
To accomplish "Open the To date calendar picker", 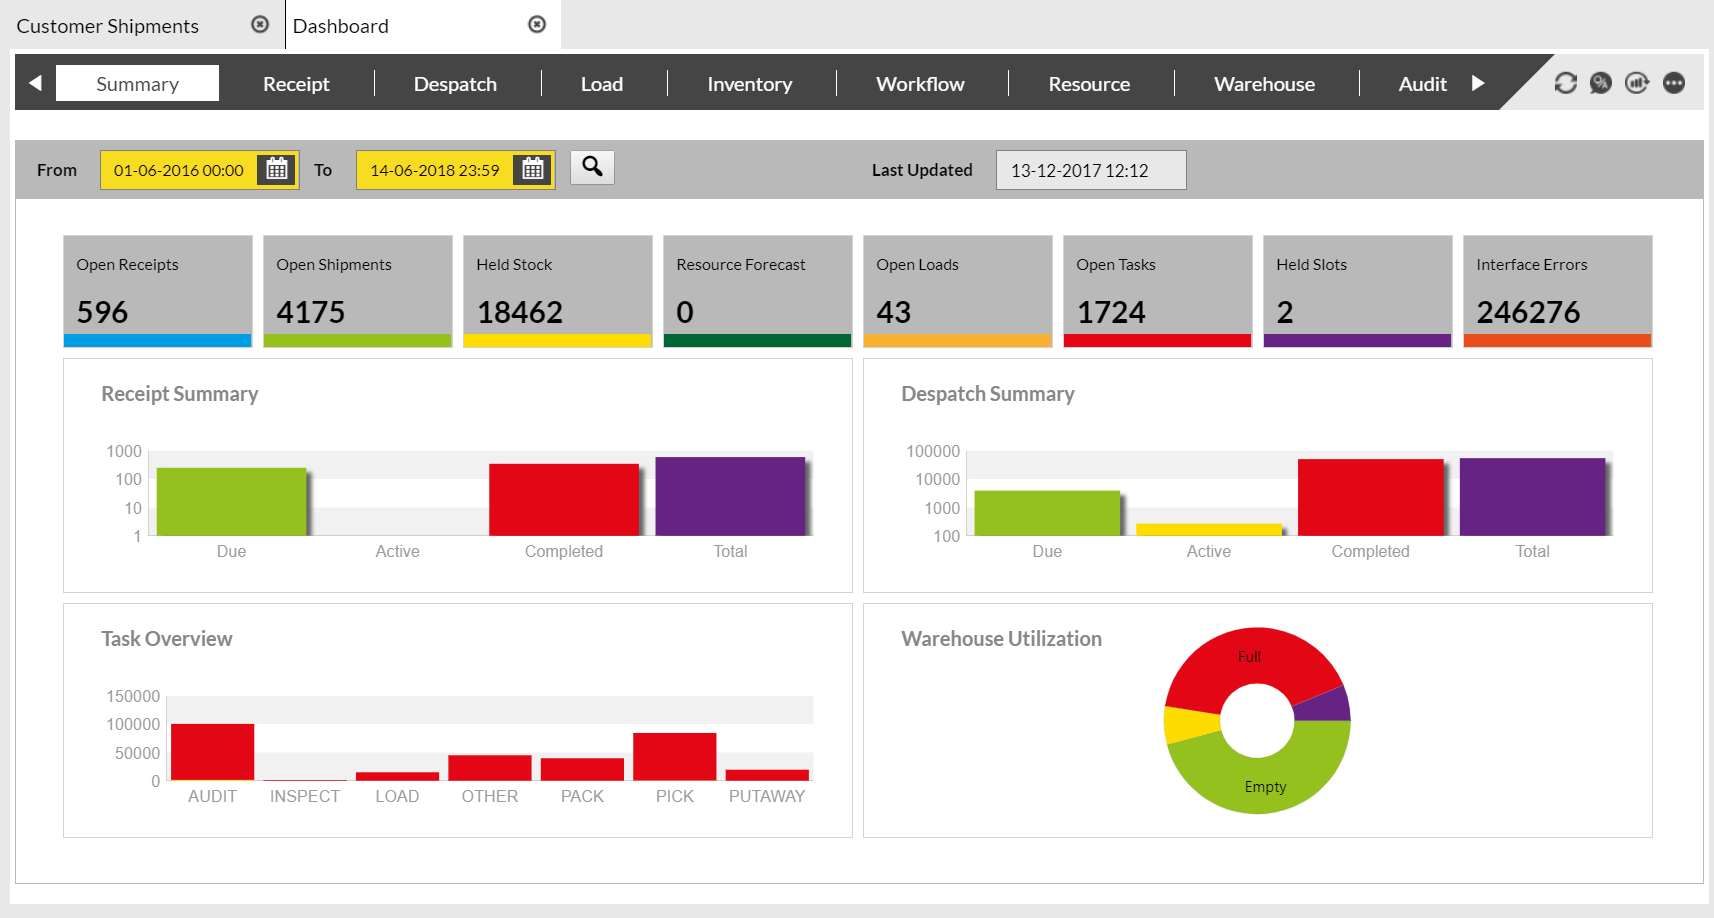I will [x=533, y=170].
